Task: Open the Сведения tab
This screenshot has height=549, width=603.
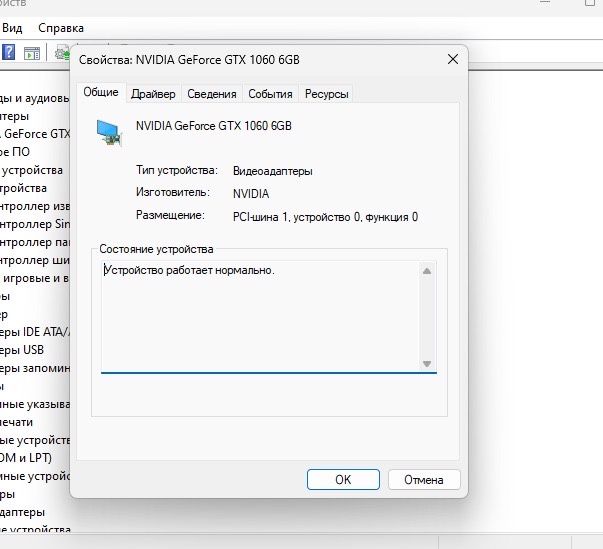Action: [212, 94]
